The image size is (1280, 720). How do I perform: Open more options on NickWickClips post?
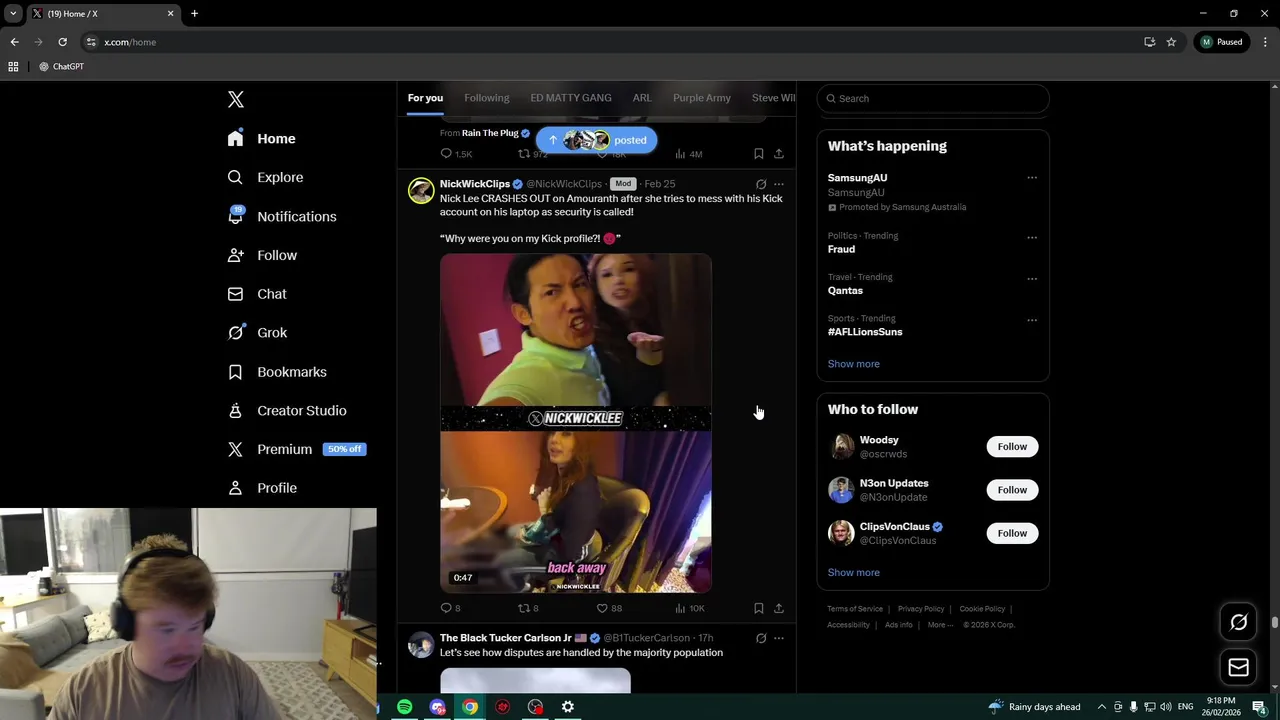click(779, 184)
